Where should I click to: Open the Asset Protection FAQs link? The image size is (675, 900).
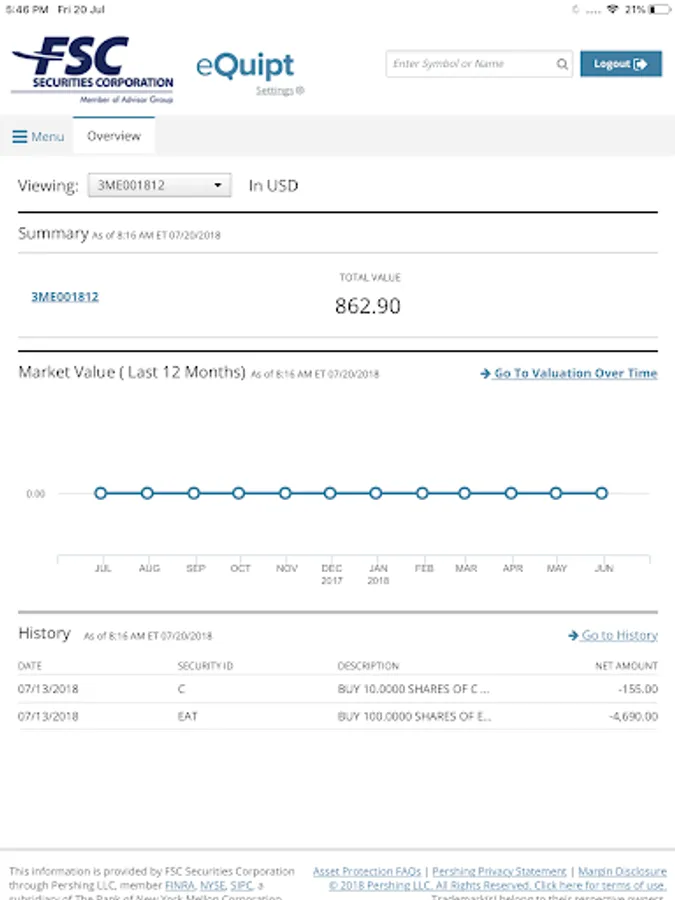[367, 872]
